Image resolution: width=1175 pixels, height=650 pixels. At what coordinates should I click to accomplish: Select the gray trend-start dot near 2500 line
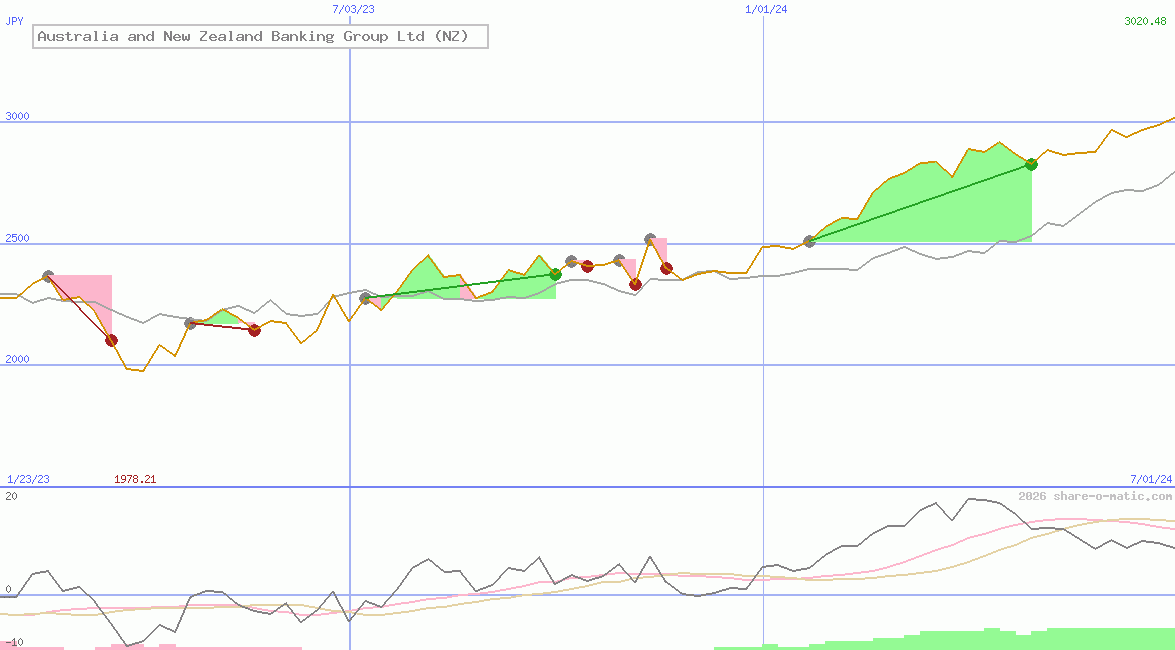[x=809, y=241]
